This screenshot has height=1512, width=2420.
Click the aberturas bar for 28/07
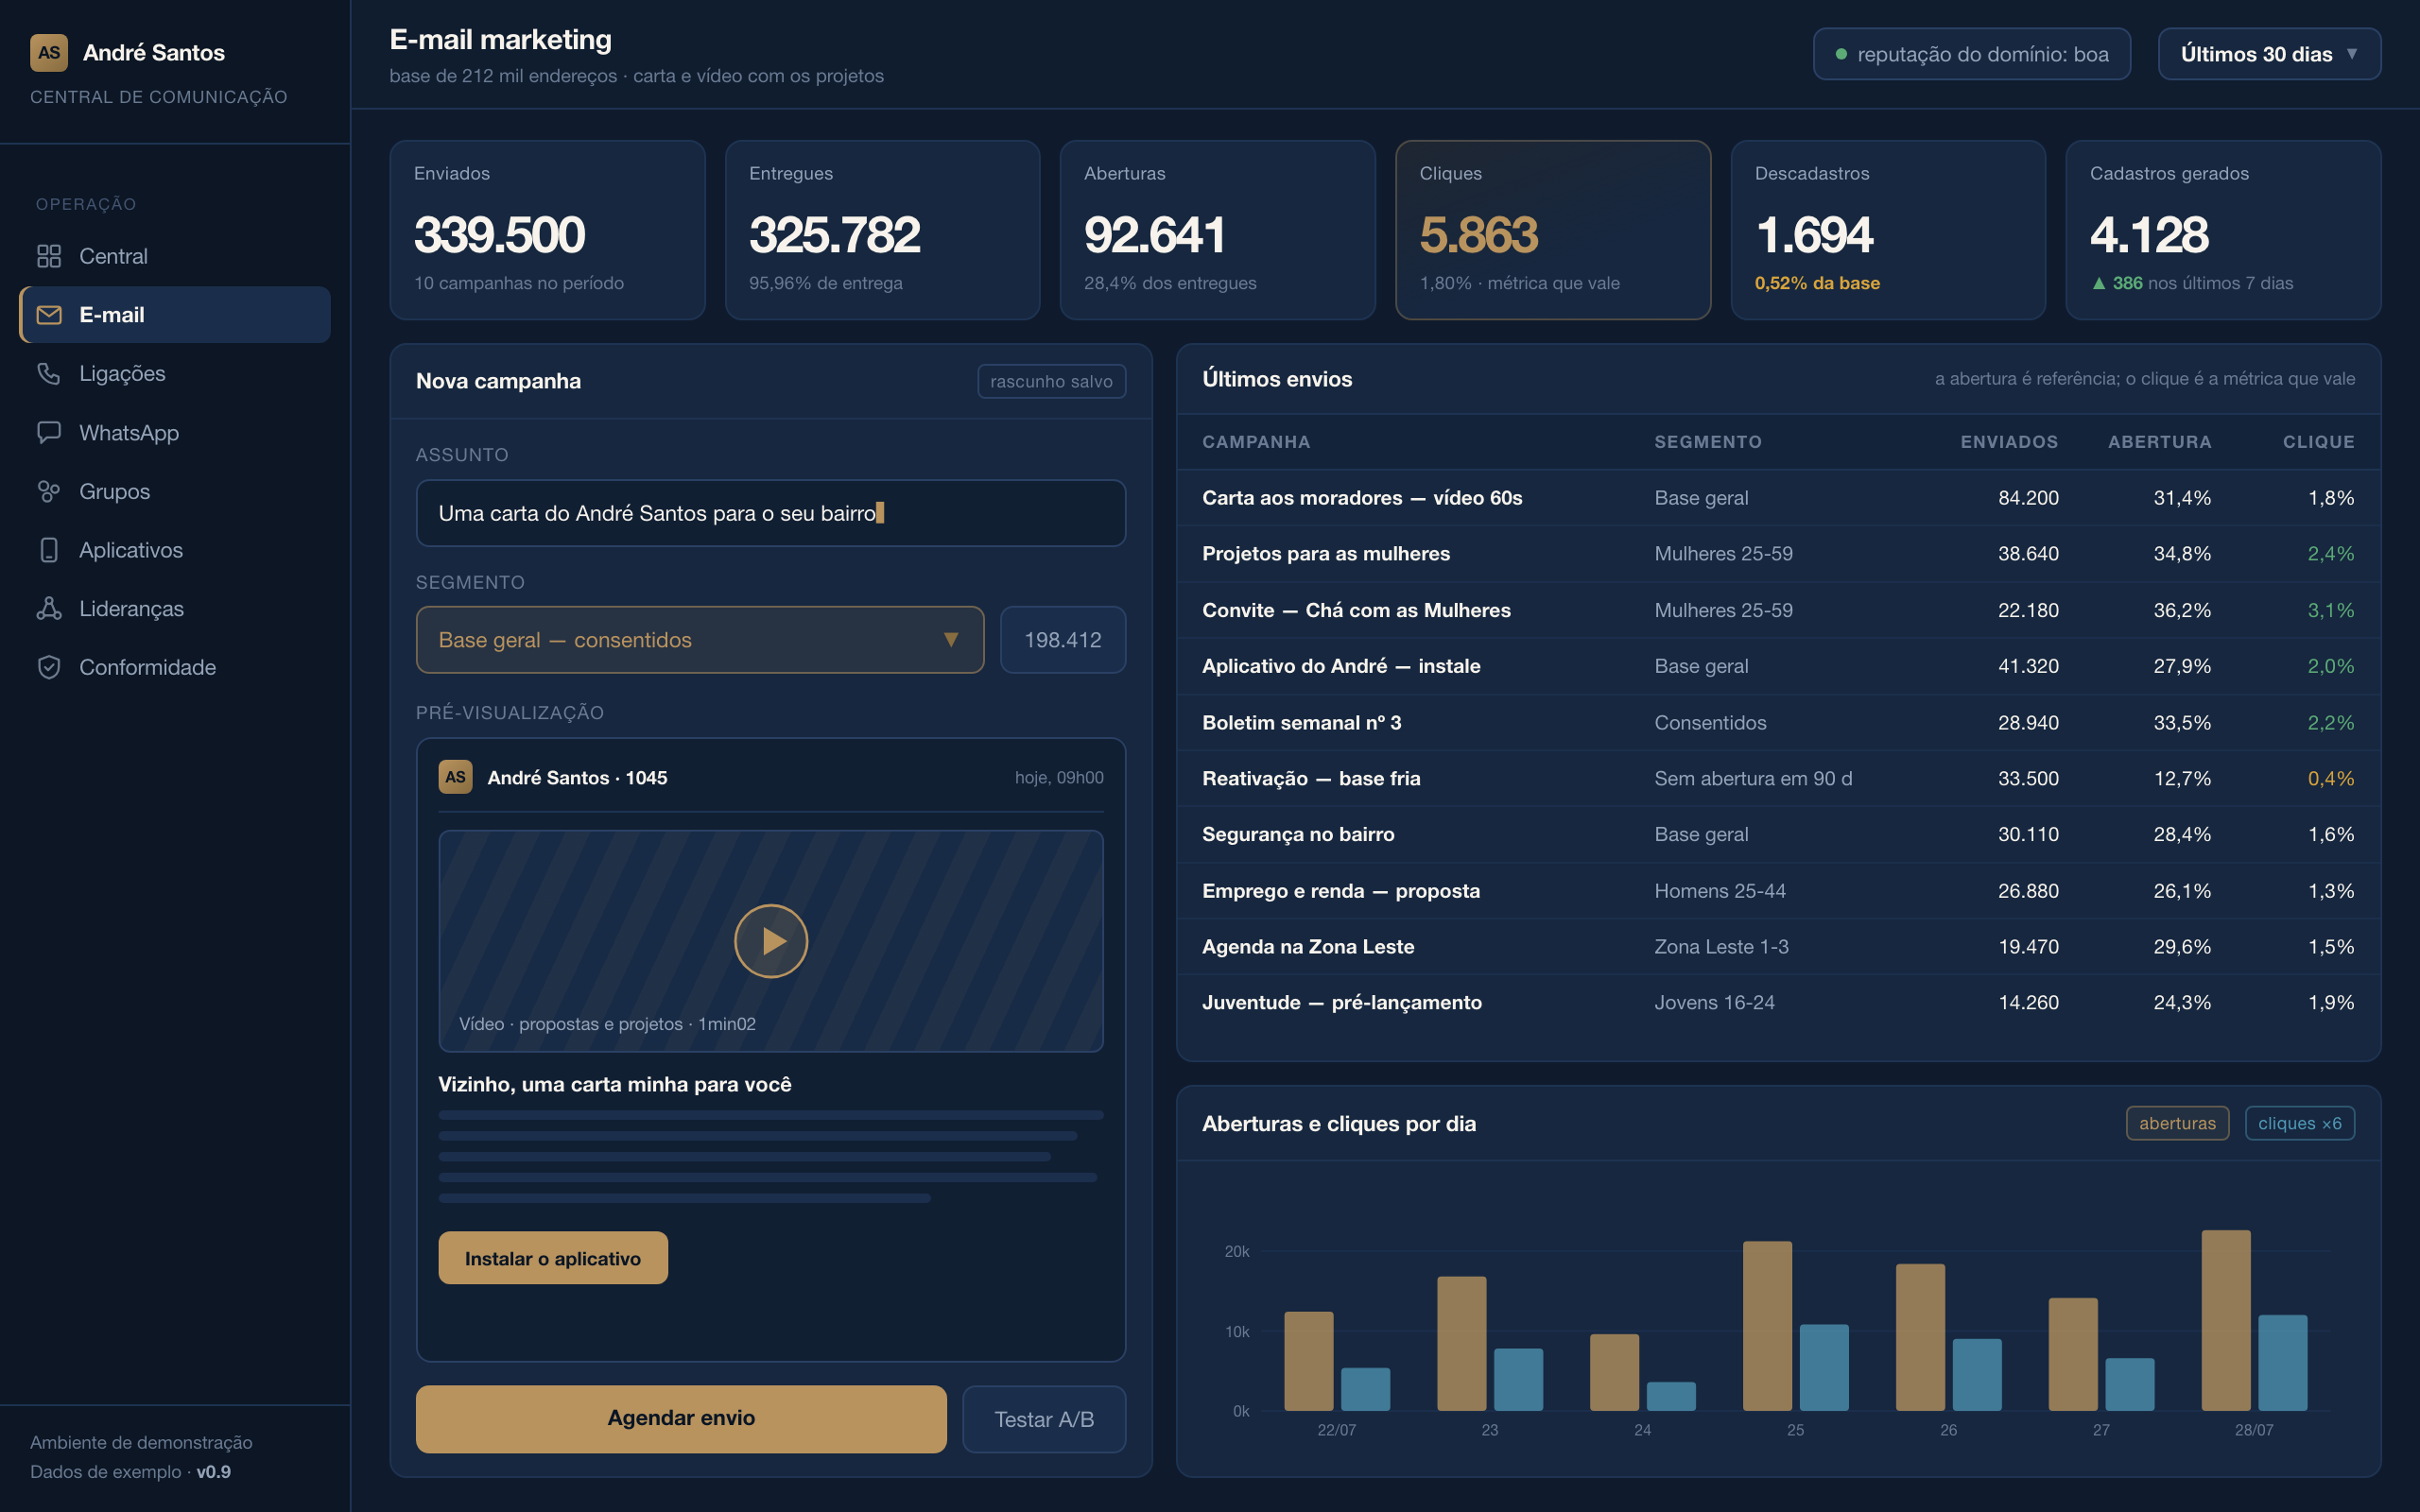click(2226, 1320)
